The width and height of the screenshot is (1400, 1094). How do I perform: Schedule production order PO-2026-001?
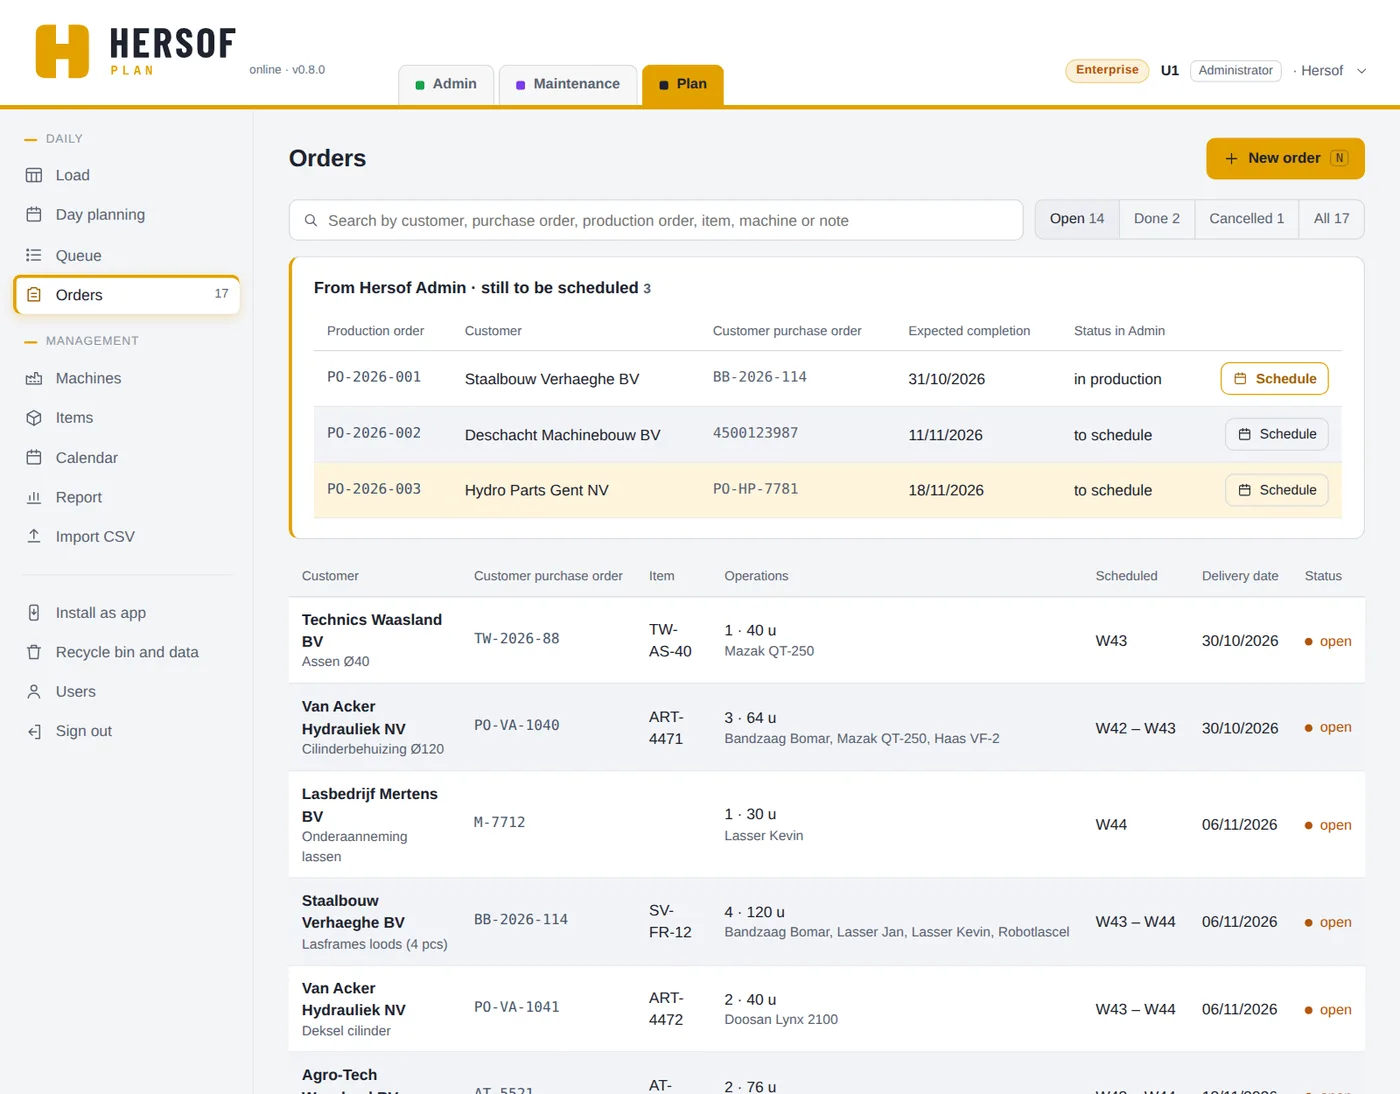point(1275,379)
